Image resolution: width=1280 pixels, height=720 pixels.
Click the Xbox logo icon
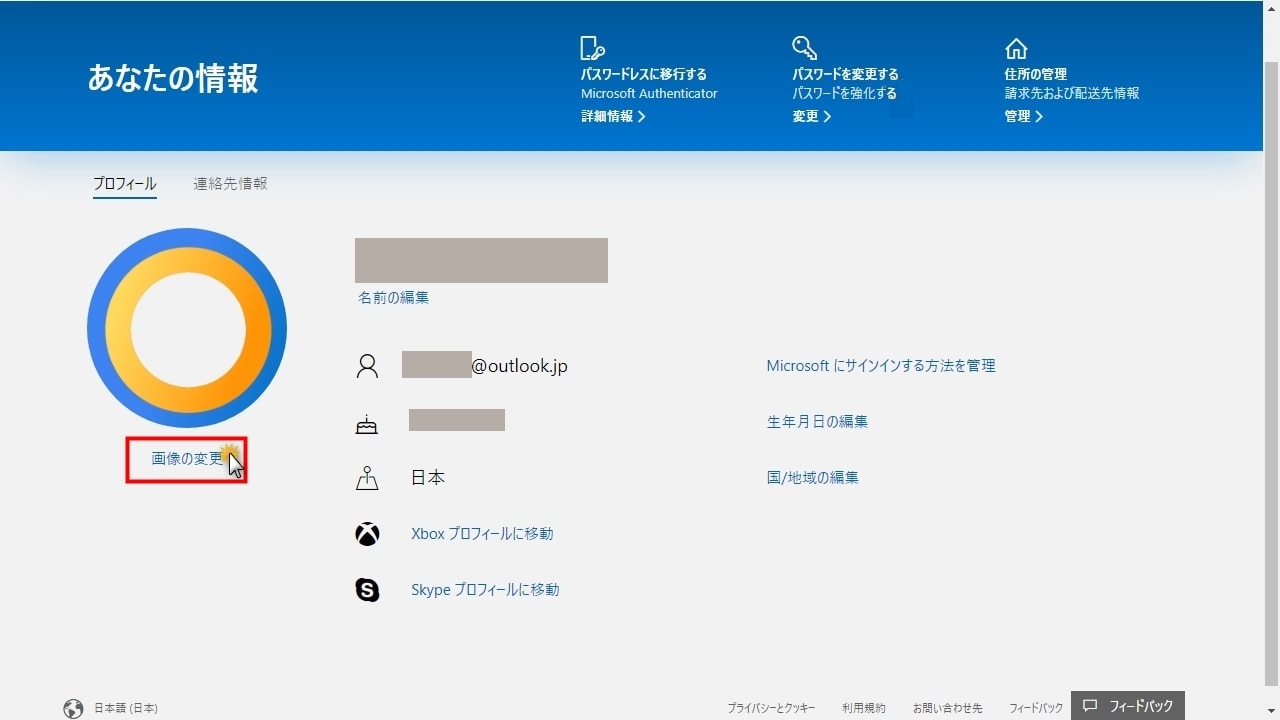pyautogui.click(x=367, y=534)
